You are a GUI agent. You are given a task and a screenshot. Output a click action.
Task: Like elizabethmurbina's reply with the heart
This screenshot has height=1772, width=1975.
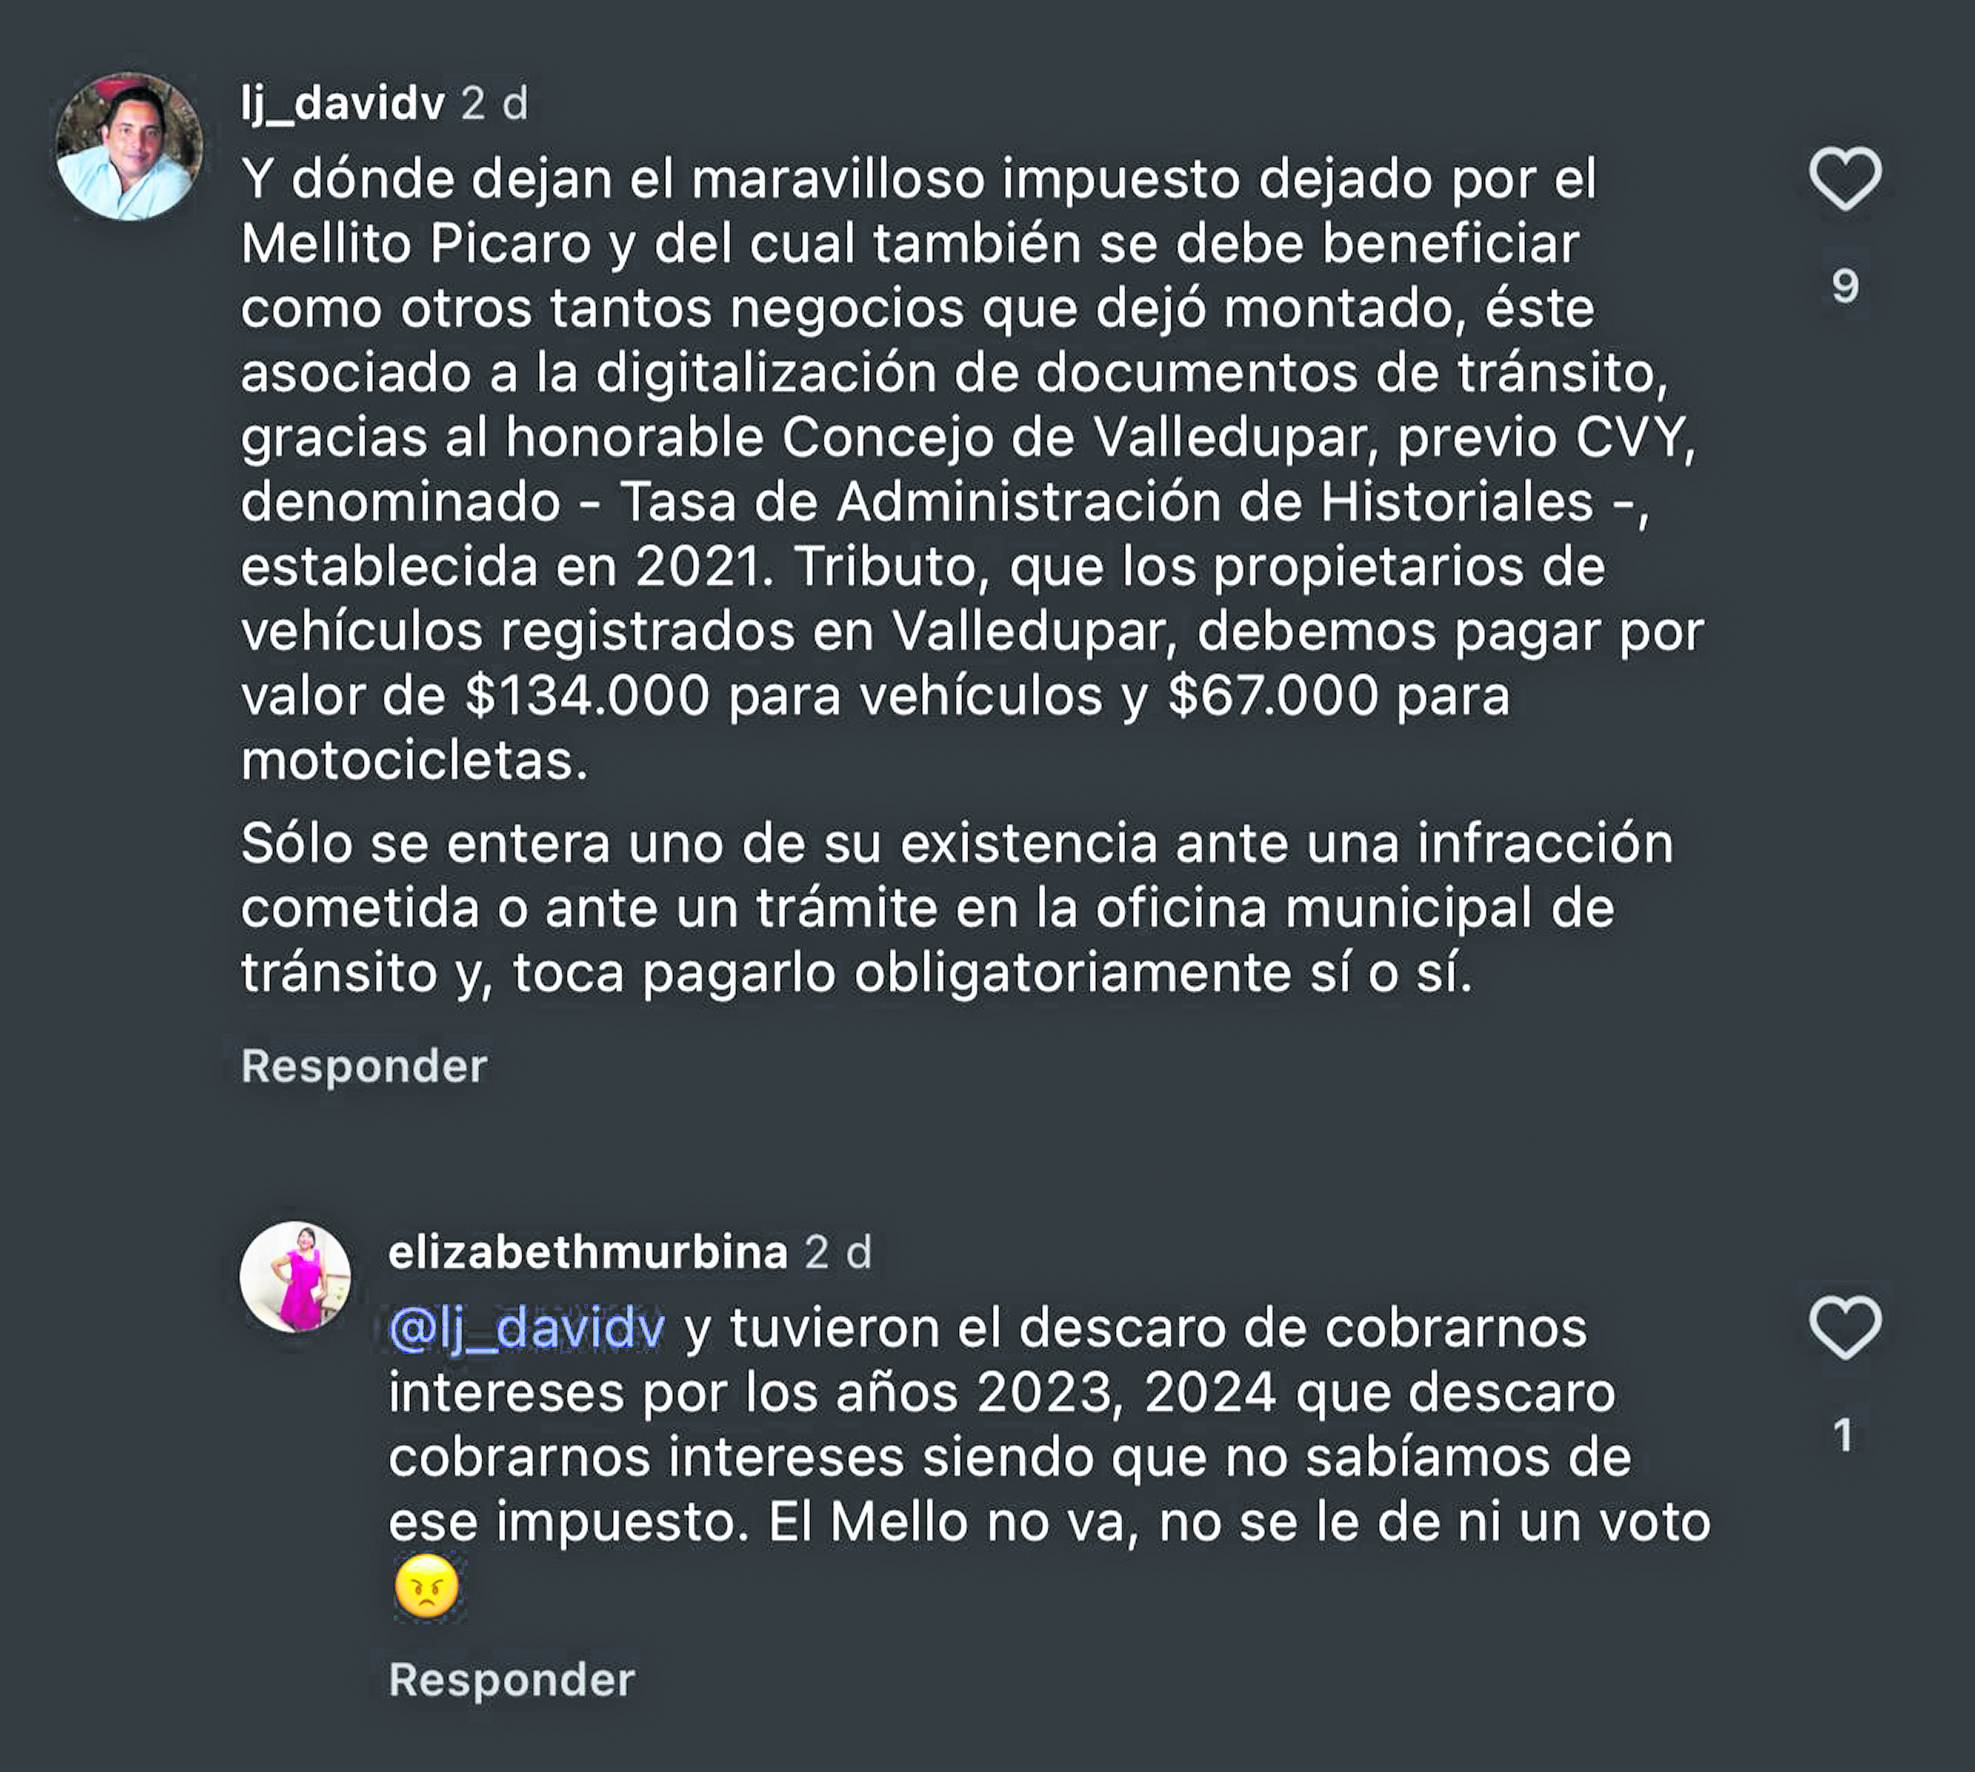[x=1845, y=1328]
